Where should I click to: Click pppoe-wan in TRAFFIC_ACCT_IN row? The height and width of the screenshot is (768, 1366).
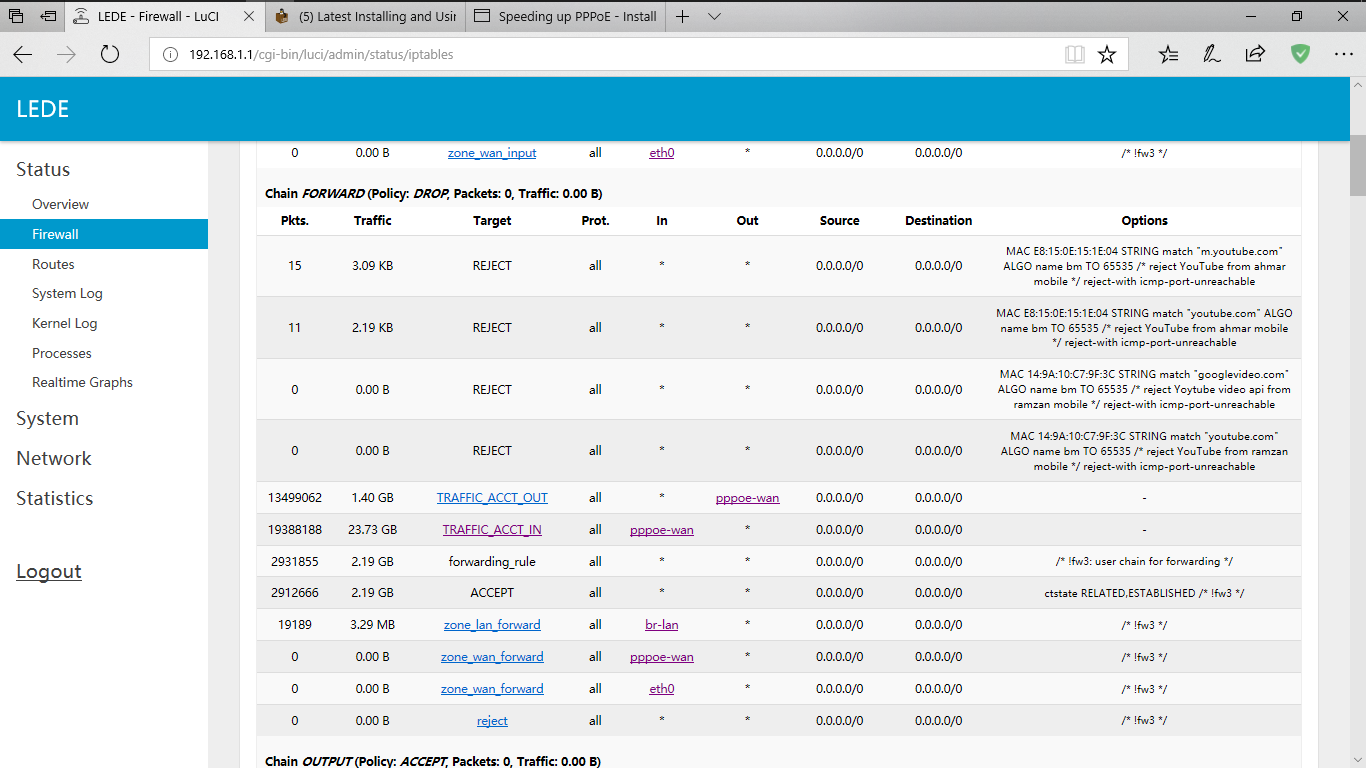pos(661,529)
